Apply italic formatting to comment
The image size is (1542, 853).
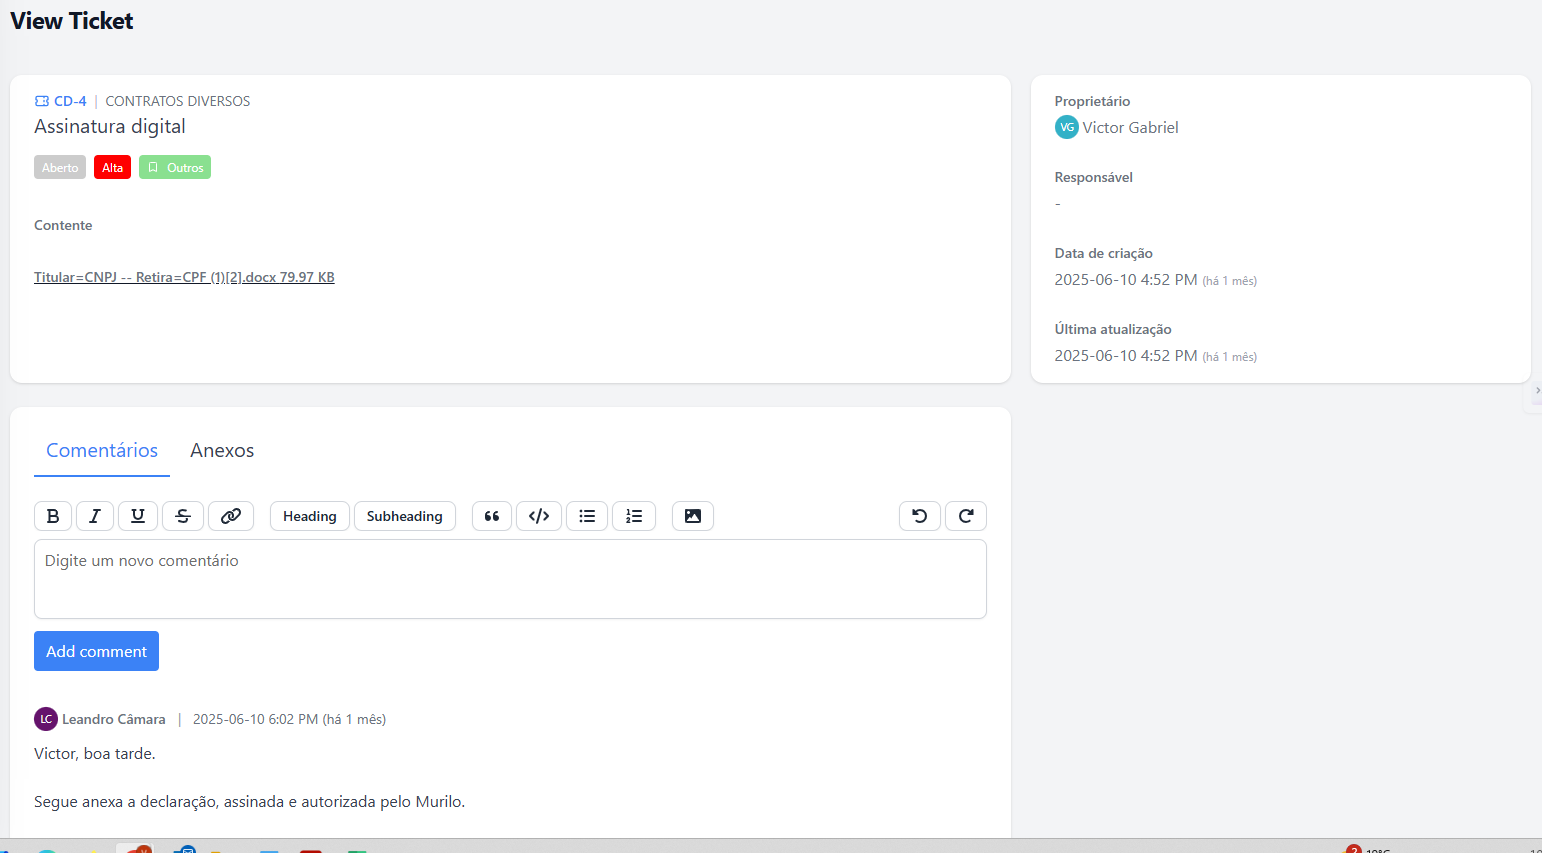pos(95,516)
